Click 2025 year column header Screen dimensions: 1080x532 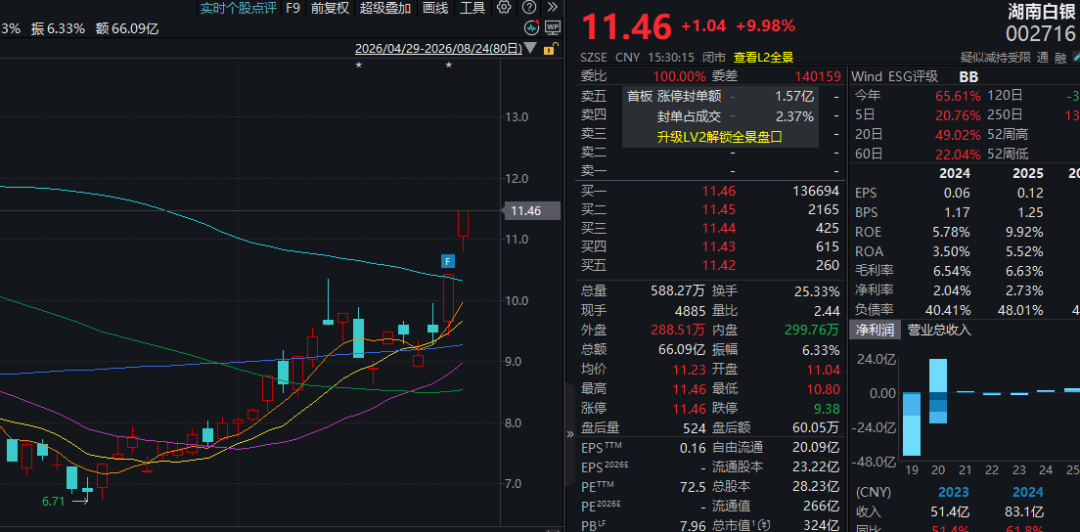(1028, 174)
